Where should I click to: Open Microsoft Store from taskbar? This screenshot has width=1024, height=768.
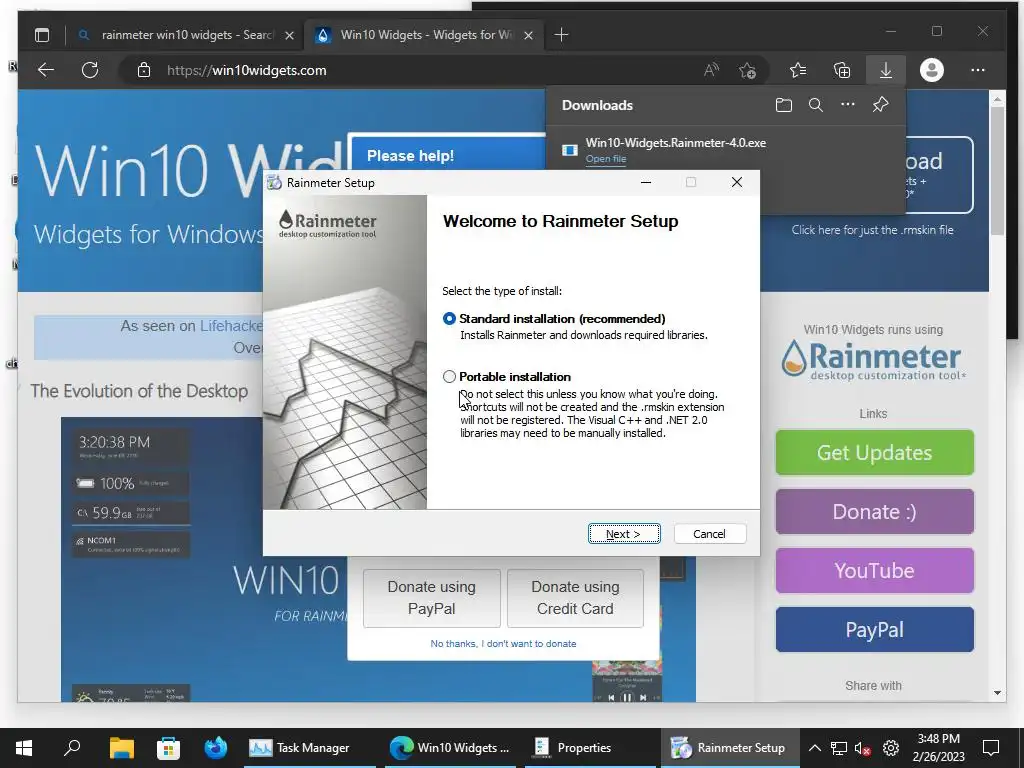point(168,748)
